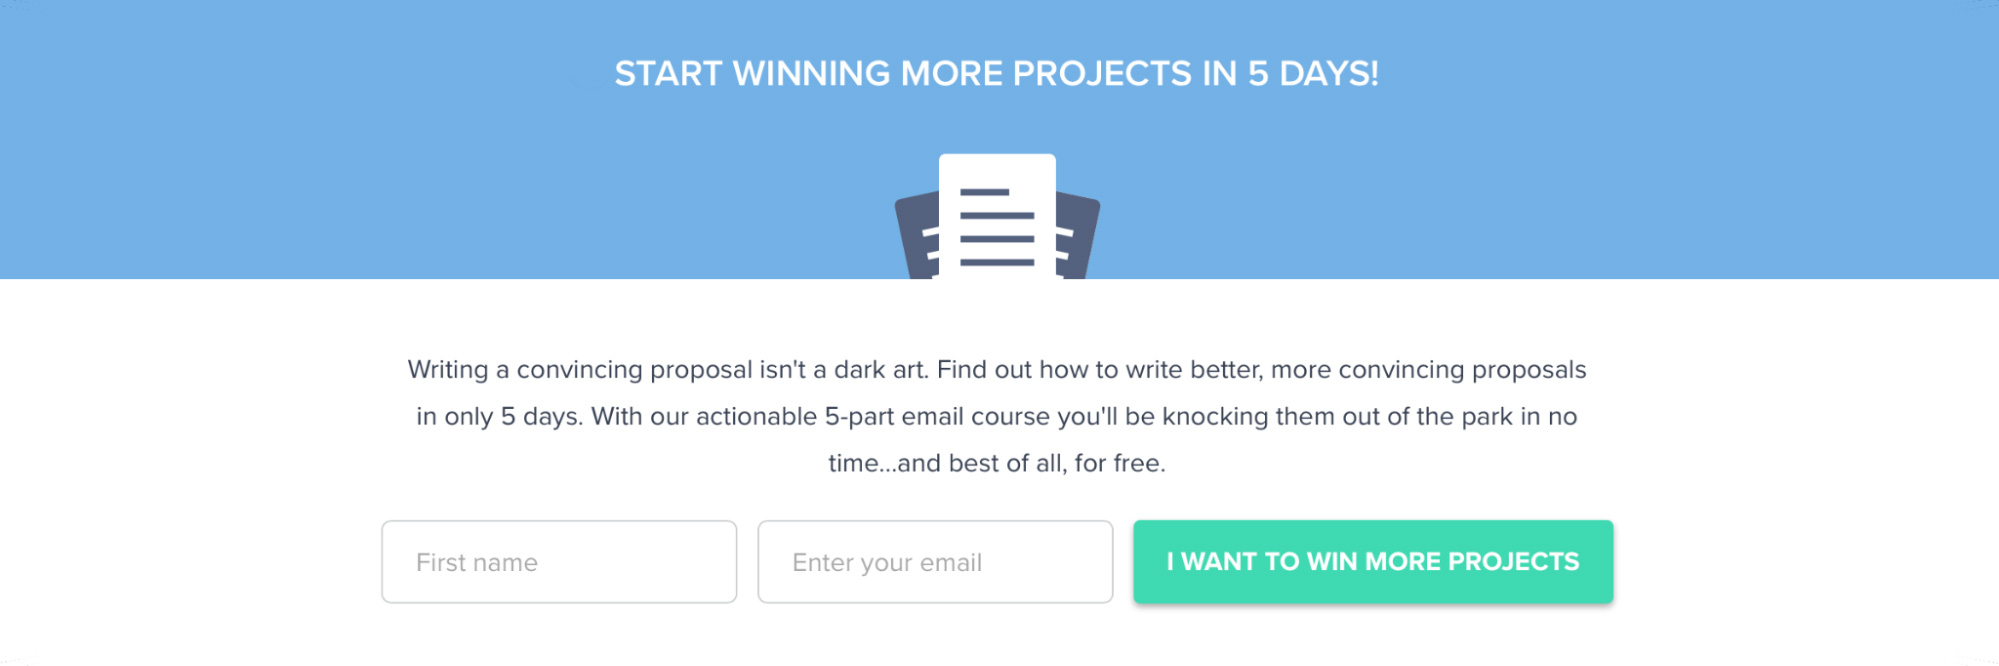The width and height of the screenshot is (1999, 666).
Task: Click the white area below the signup form
Action: [997, 640]
